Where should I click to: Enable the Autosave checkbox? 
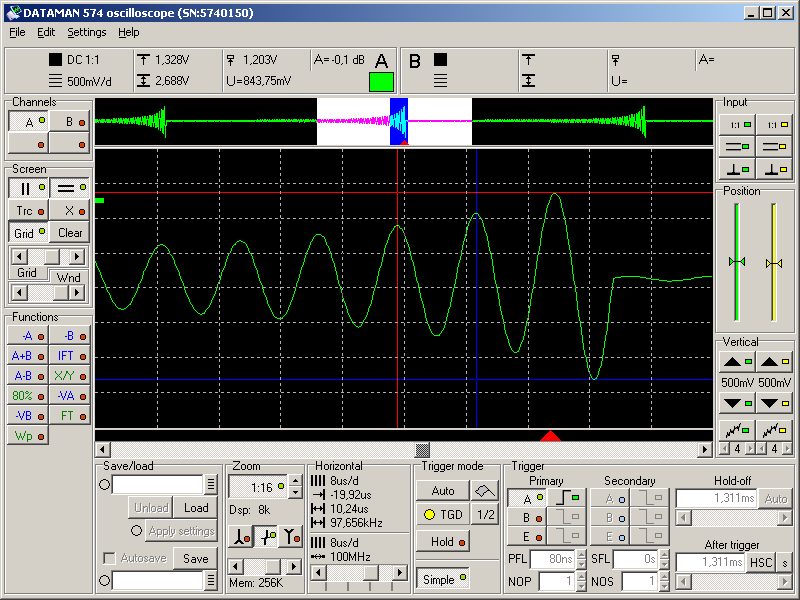[x=109, y=558]
